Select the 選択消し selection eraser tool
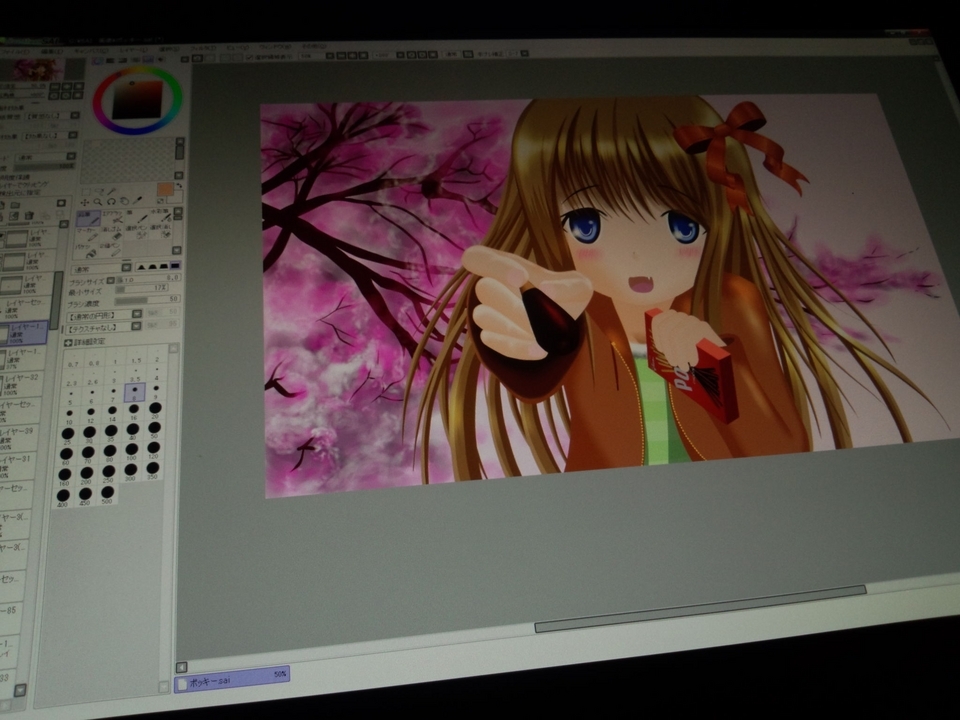 point(160,231)
